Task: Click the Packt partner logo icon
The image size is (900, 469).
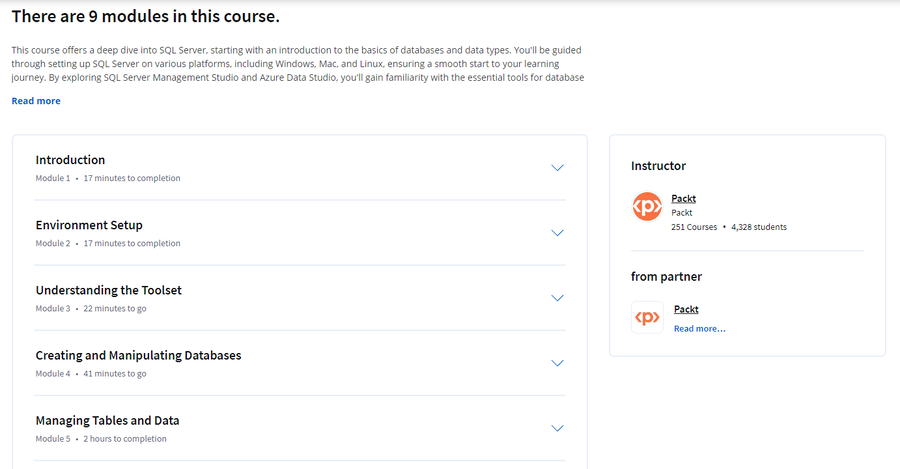Action: click(x=647, y=317)
